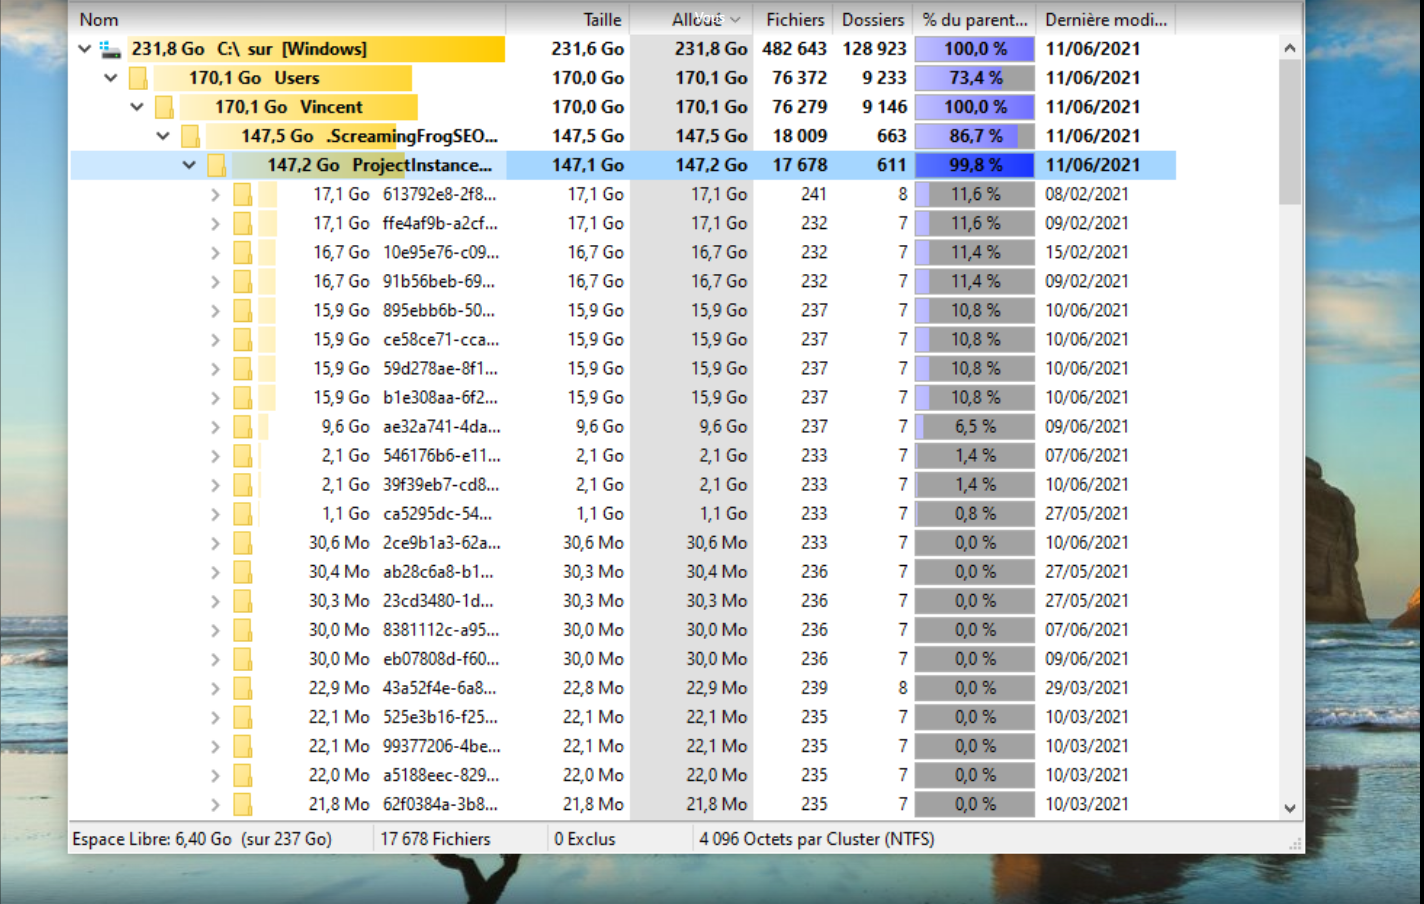Click the scrollbar down arrow
The height and width of the screenshot is (904, 1424).
point(1289,808)
